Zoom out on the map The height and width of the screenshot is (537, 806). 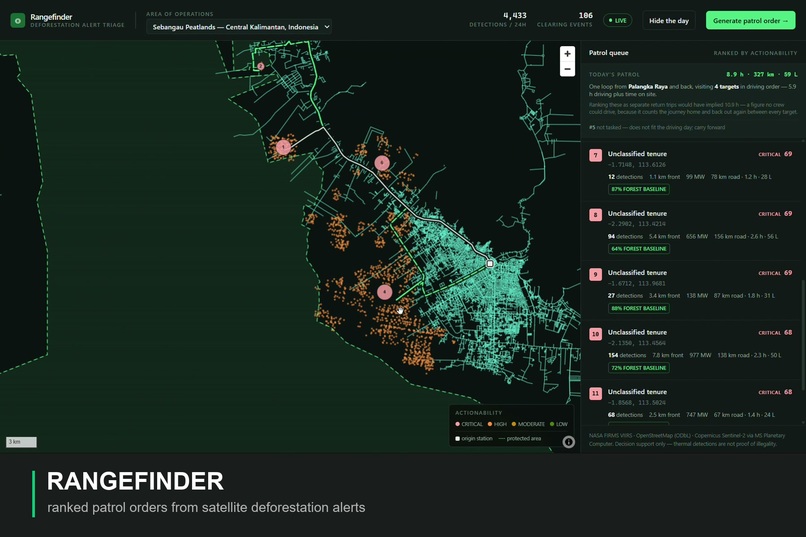click(567, 69)
